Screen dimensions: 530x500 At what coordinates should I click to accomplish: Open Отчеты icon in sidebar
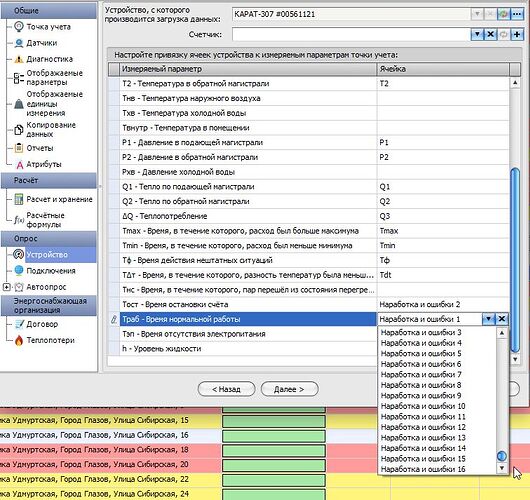19,148
